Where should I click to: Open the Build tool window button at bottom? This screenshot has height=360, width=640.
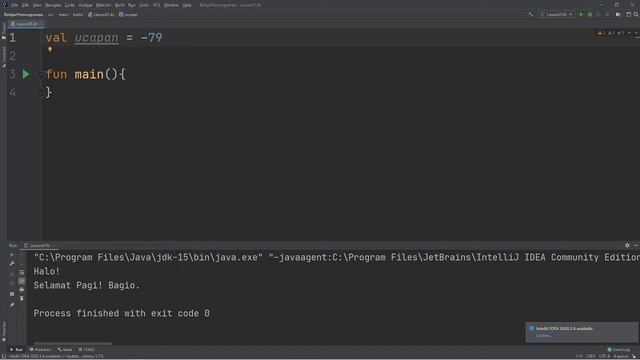[x=65, y=349]
